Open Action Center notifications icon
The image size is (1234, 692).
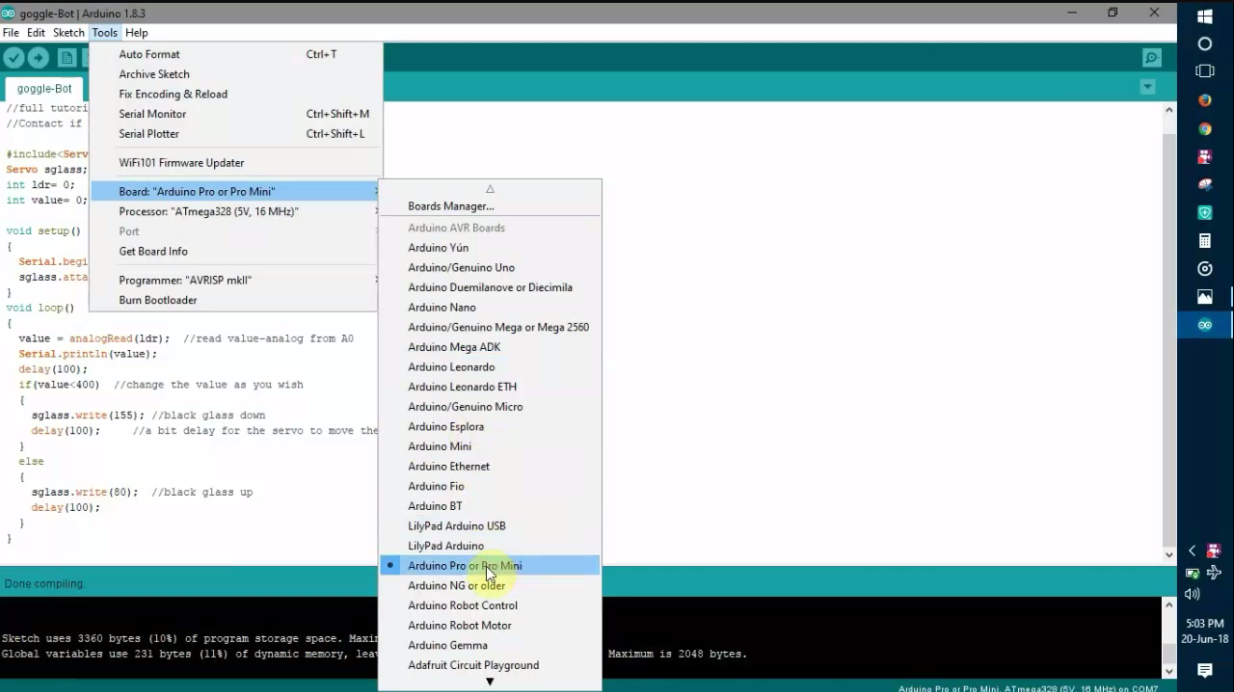tap(1205, 670)
